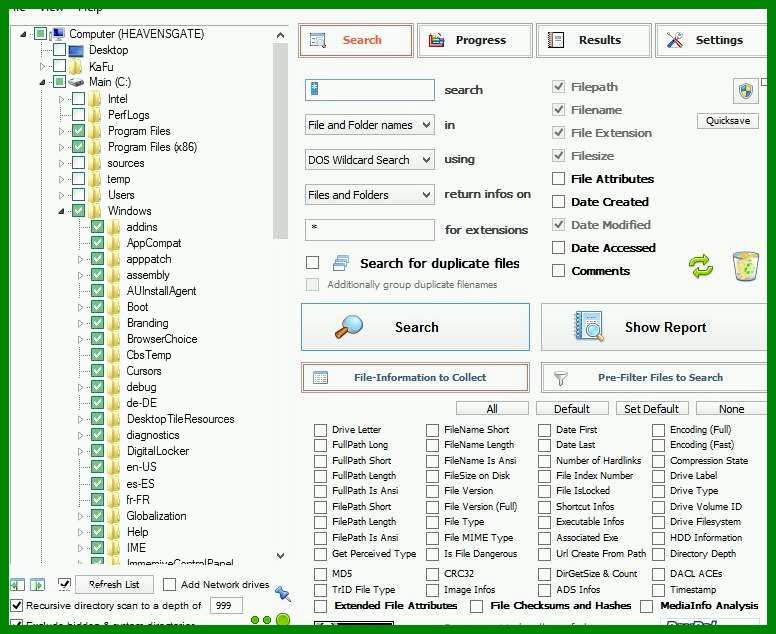Click the KaFu folder icon

76,66
